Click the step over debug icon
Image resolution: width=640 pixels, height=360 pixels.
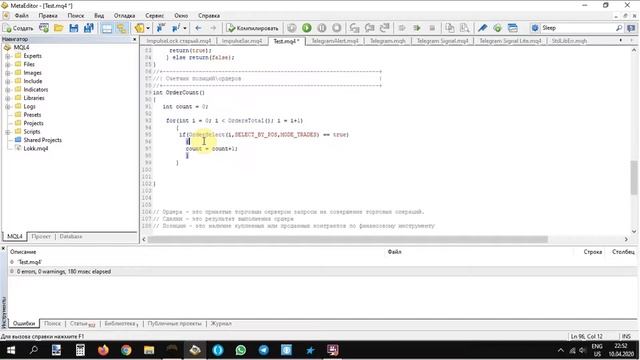pos(369,28)
